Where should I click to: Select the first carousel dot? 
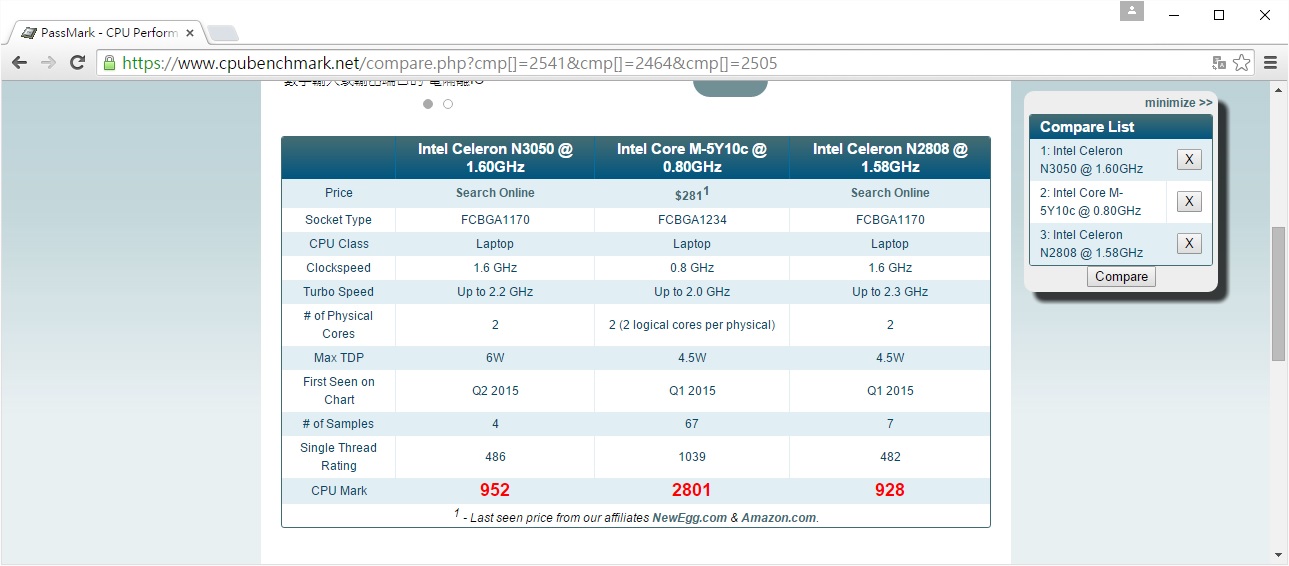428,104
